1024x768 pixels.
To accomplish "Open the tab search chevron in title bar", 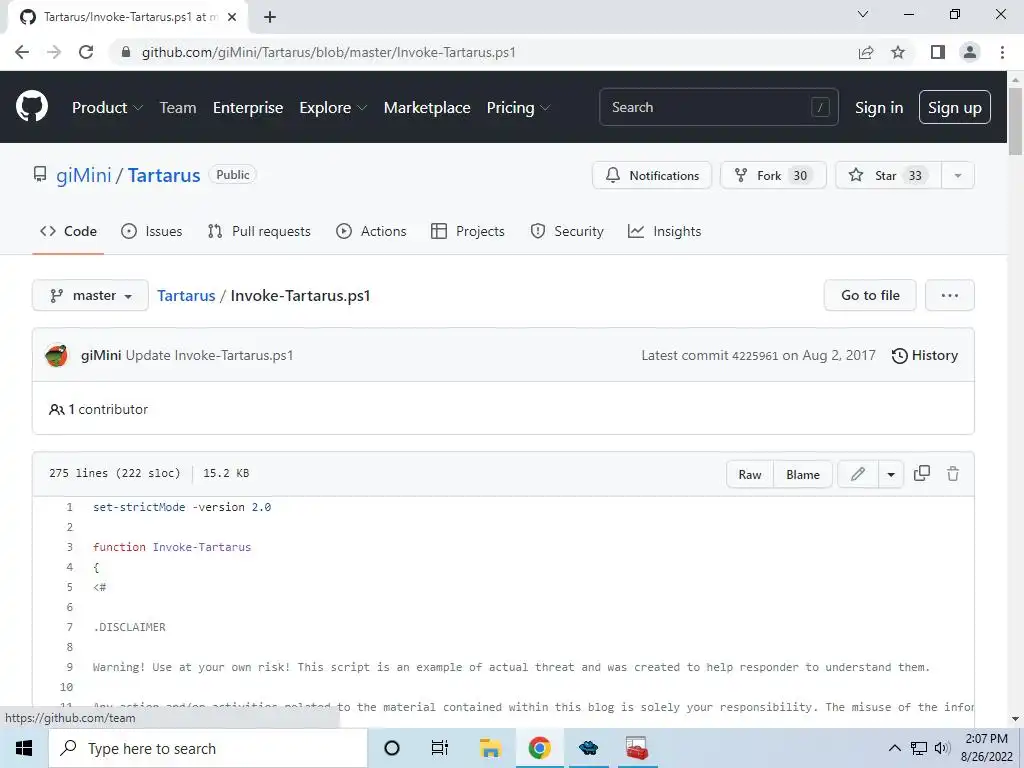I will tap(863, 14).
